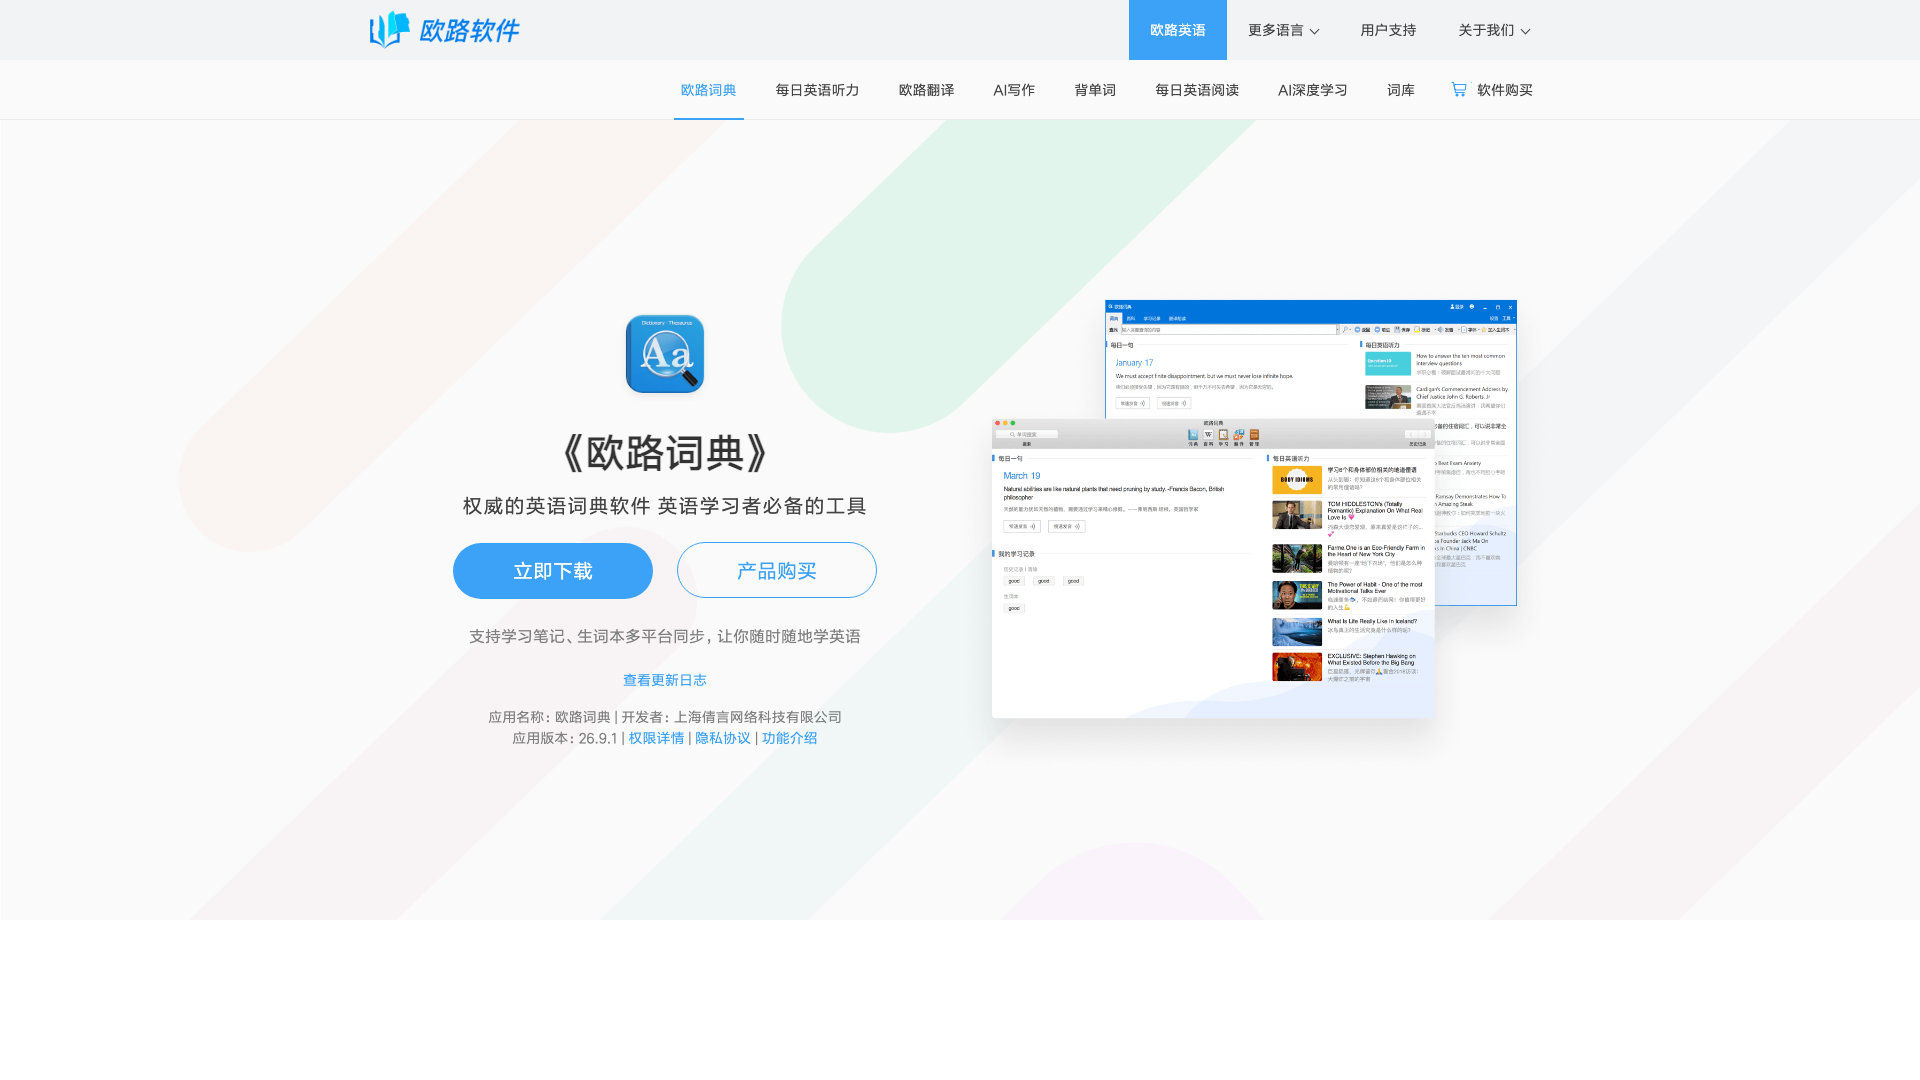
Task: Click the shopping cart icon
Action: click(x=1459, y=89)
